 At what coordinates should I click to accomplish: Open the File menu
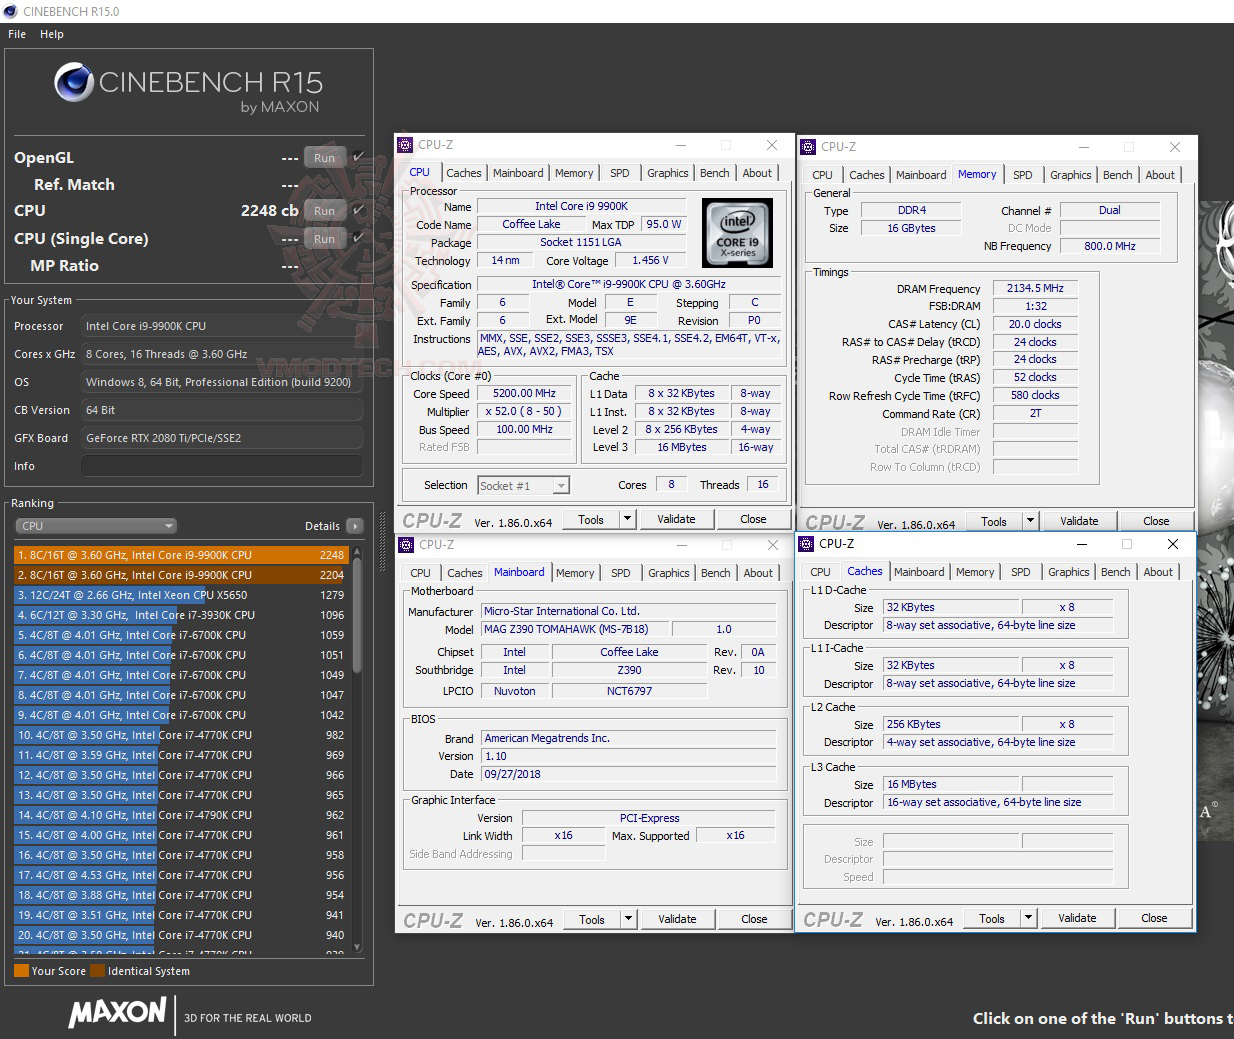click(16, 33)
